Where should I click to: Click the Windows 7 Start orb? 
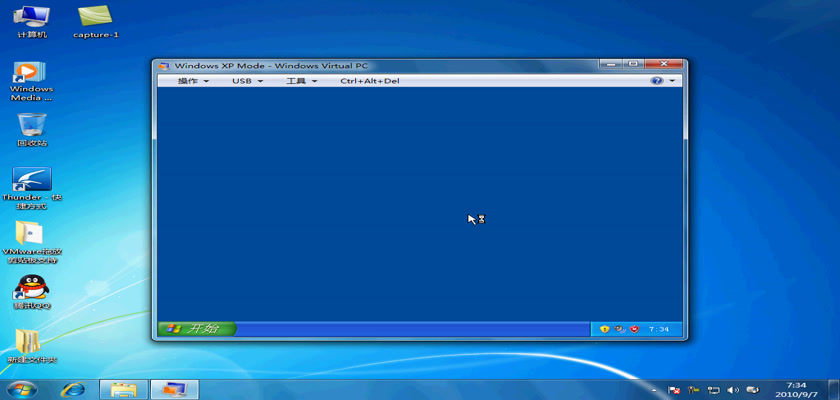click(x=20, y=389)
